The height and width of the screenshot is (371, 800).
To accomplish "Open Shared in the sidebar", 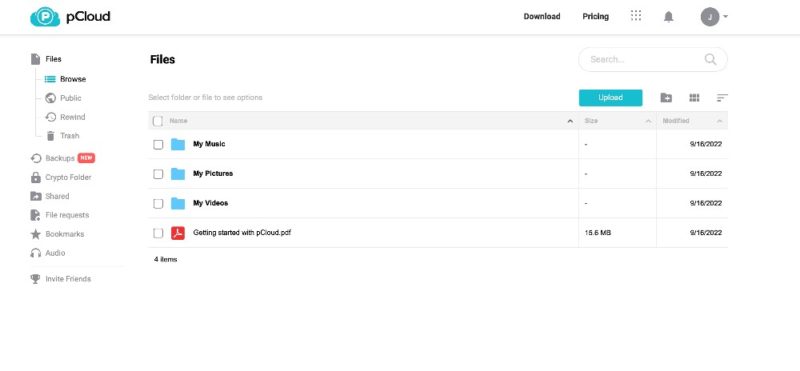I will pyautogui.click(x=57, y=196).
